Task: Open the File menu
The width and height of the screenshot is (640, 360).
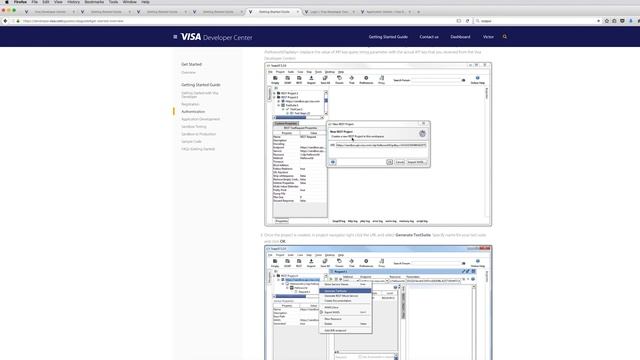Action: (x=35, y=2)
